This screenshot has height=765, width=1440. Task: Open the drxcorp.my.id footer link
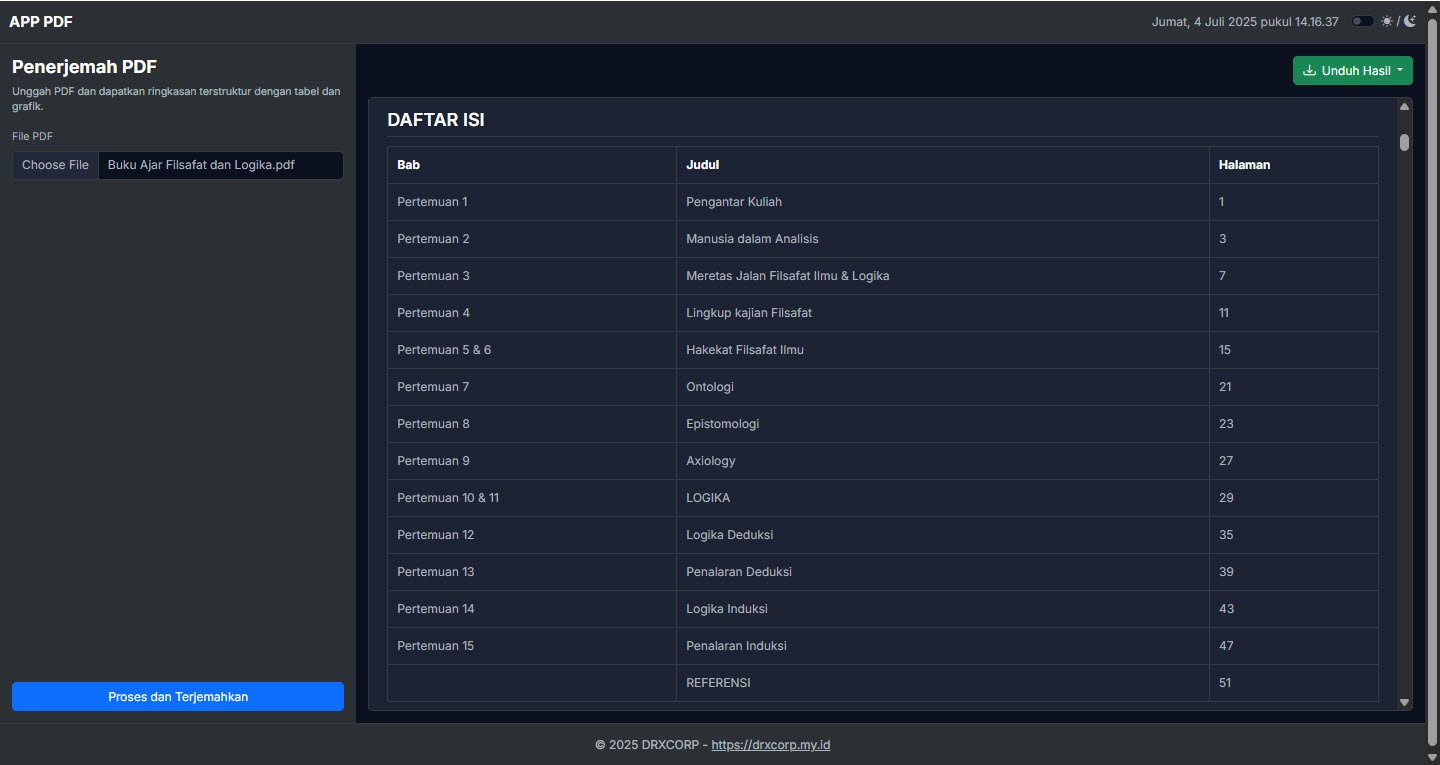771,745
